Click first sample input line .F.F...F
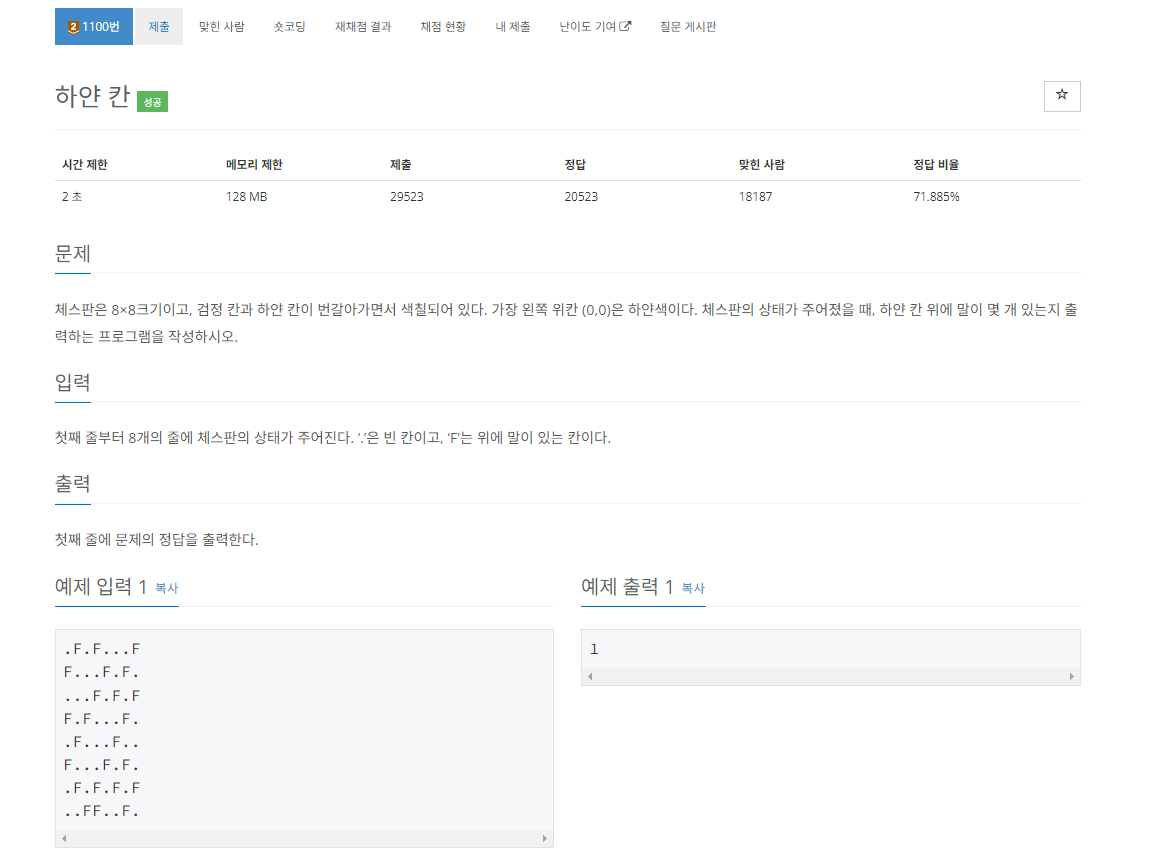This screenshot has width=1152, height=867. [102, 650]
